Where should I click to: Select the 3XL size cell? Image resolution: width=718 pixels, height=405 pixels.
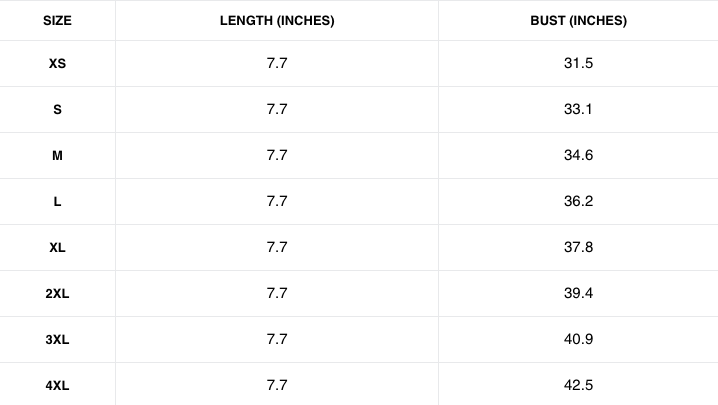[57, 340]
